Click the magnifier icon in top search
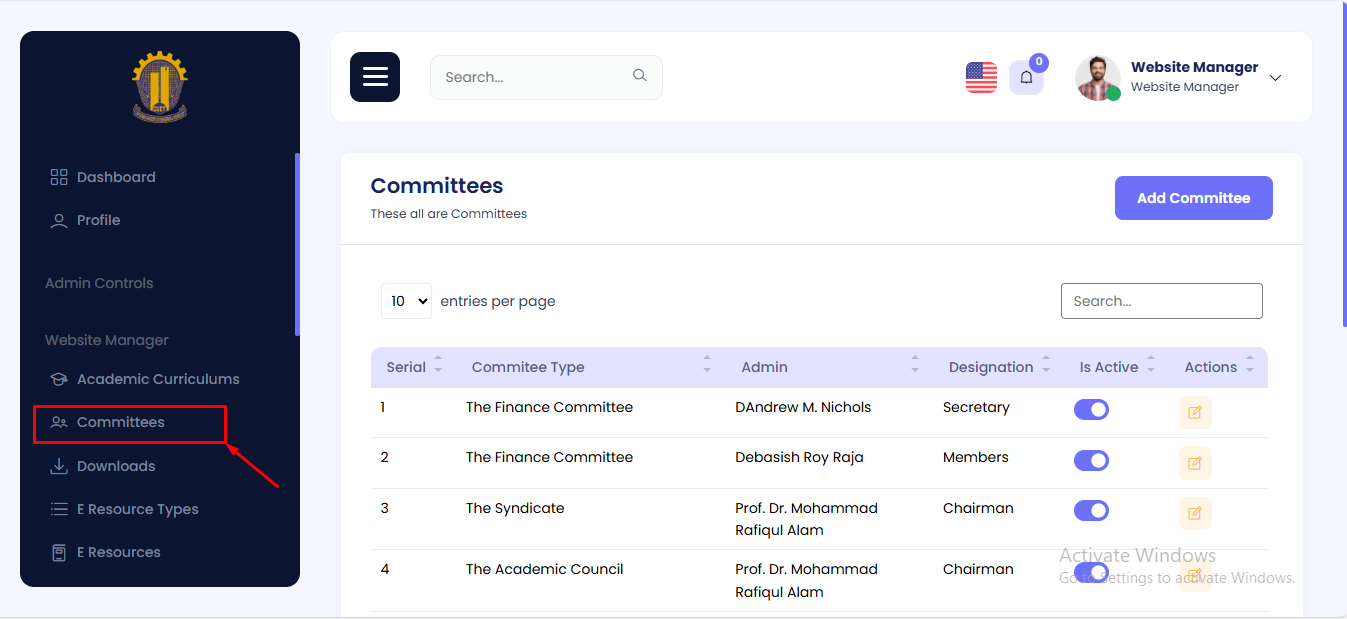1347x619 pixels. coord(640,76)
